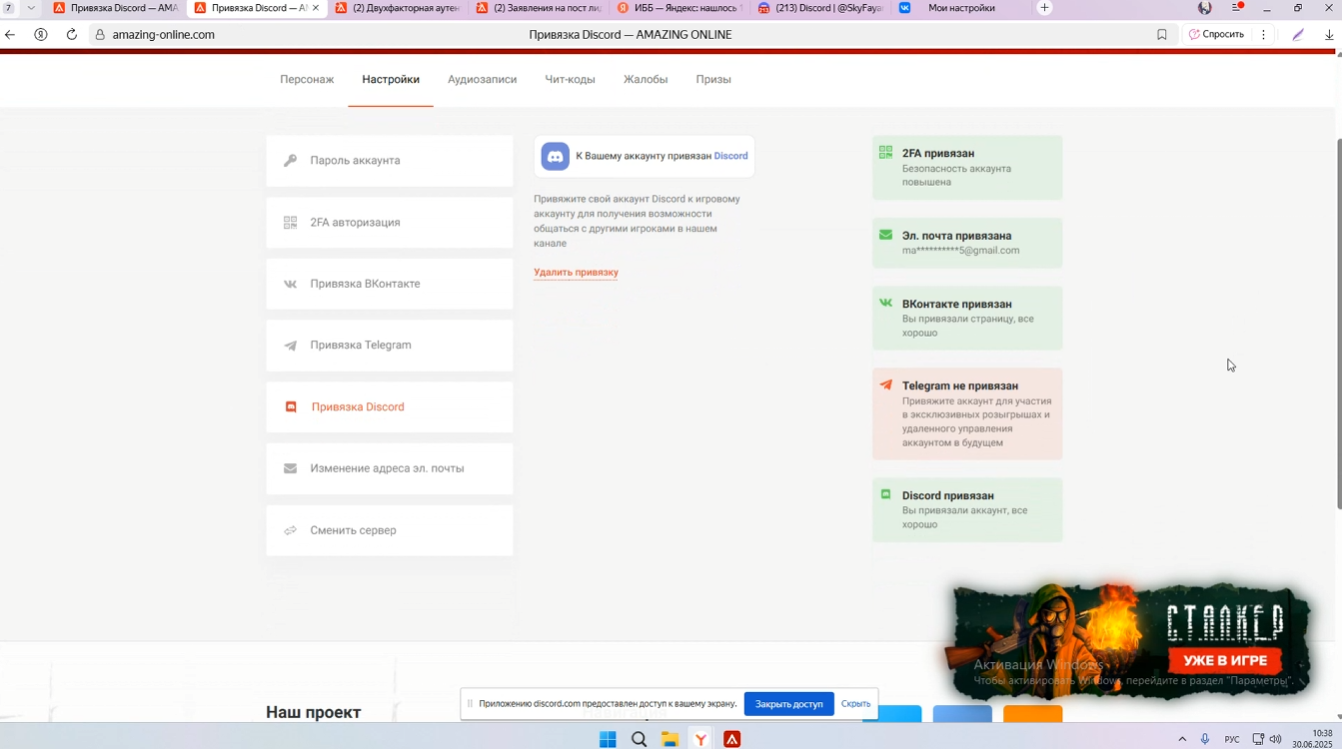The width and height of the screenshot is (1342, 749).
Task: Switch to the (213) Discord tab
Action: [820, 8]
